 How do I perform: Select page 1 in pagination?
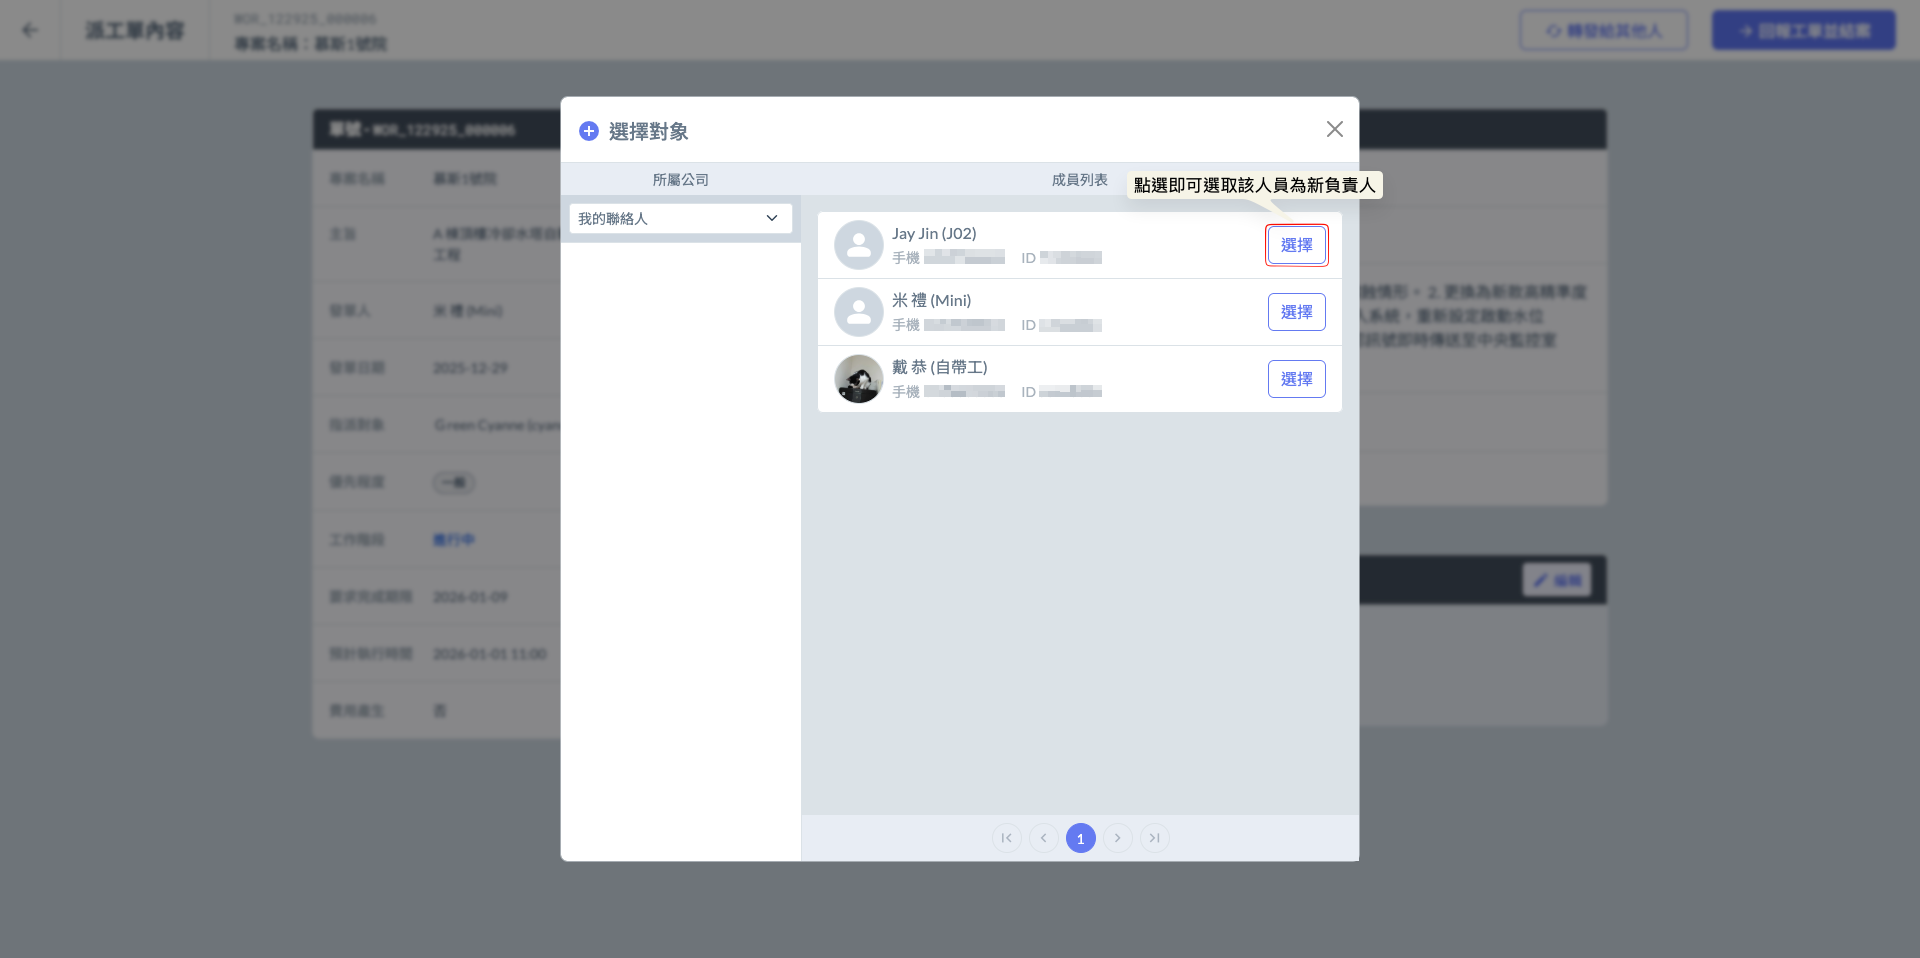pos(1080,838)
